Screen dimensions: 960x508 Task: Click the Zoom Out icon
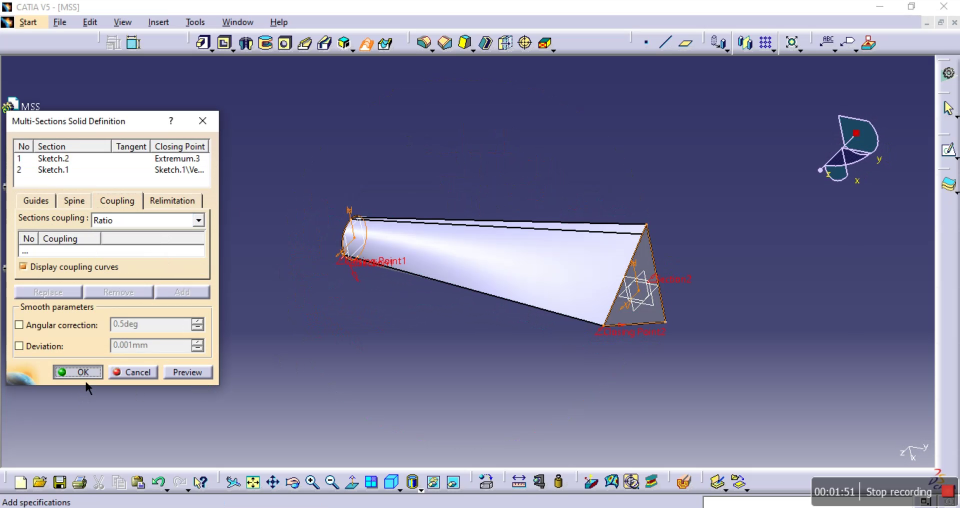(331, 482)
